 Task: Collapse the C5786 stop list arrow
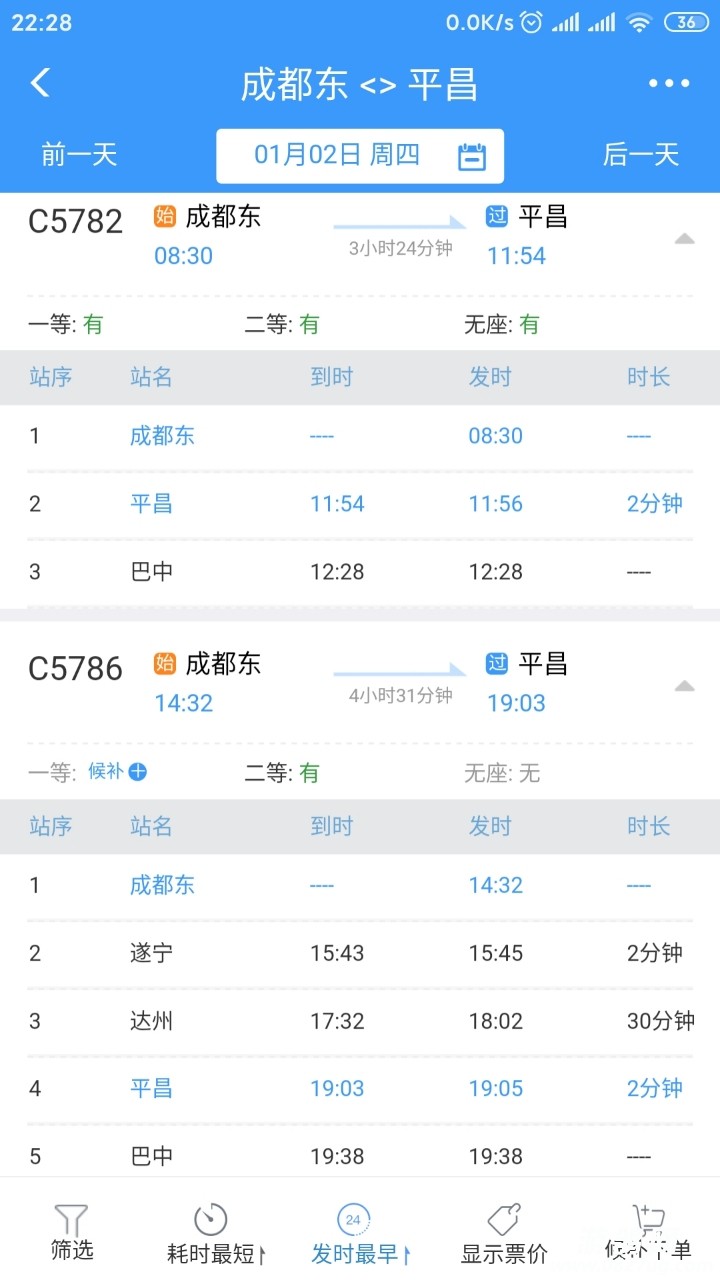[x=684, y=686]
